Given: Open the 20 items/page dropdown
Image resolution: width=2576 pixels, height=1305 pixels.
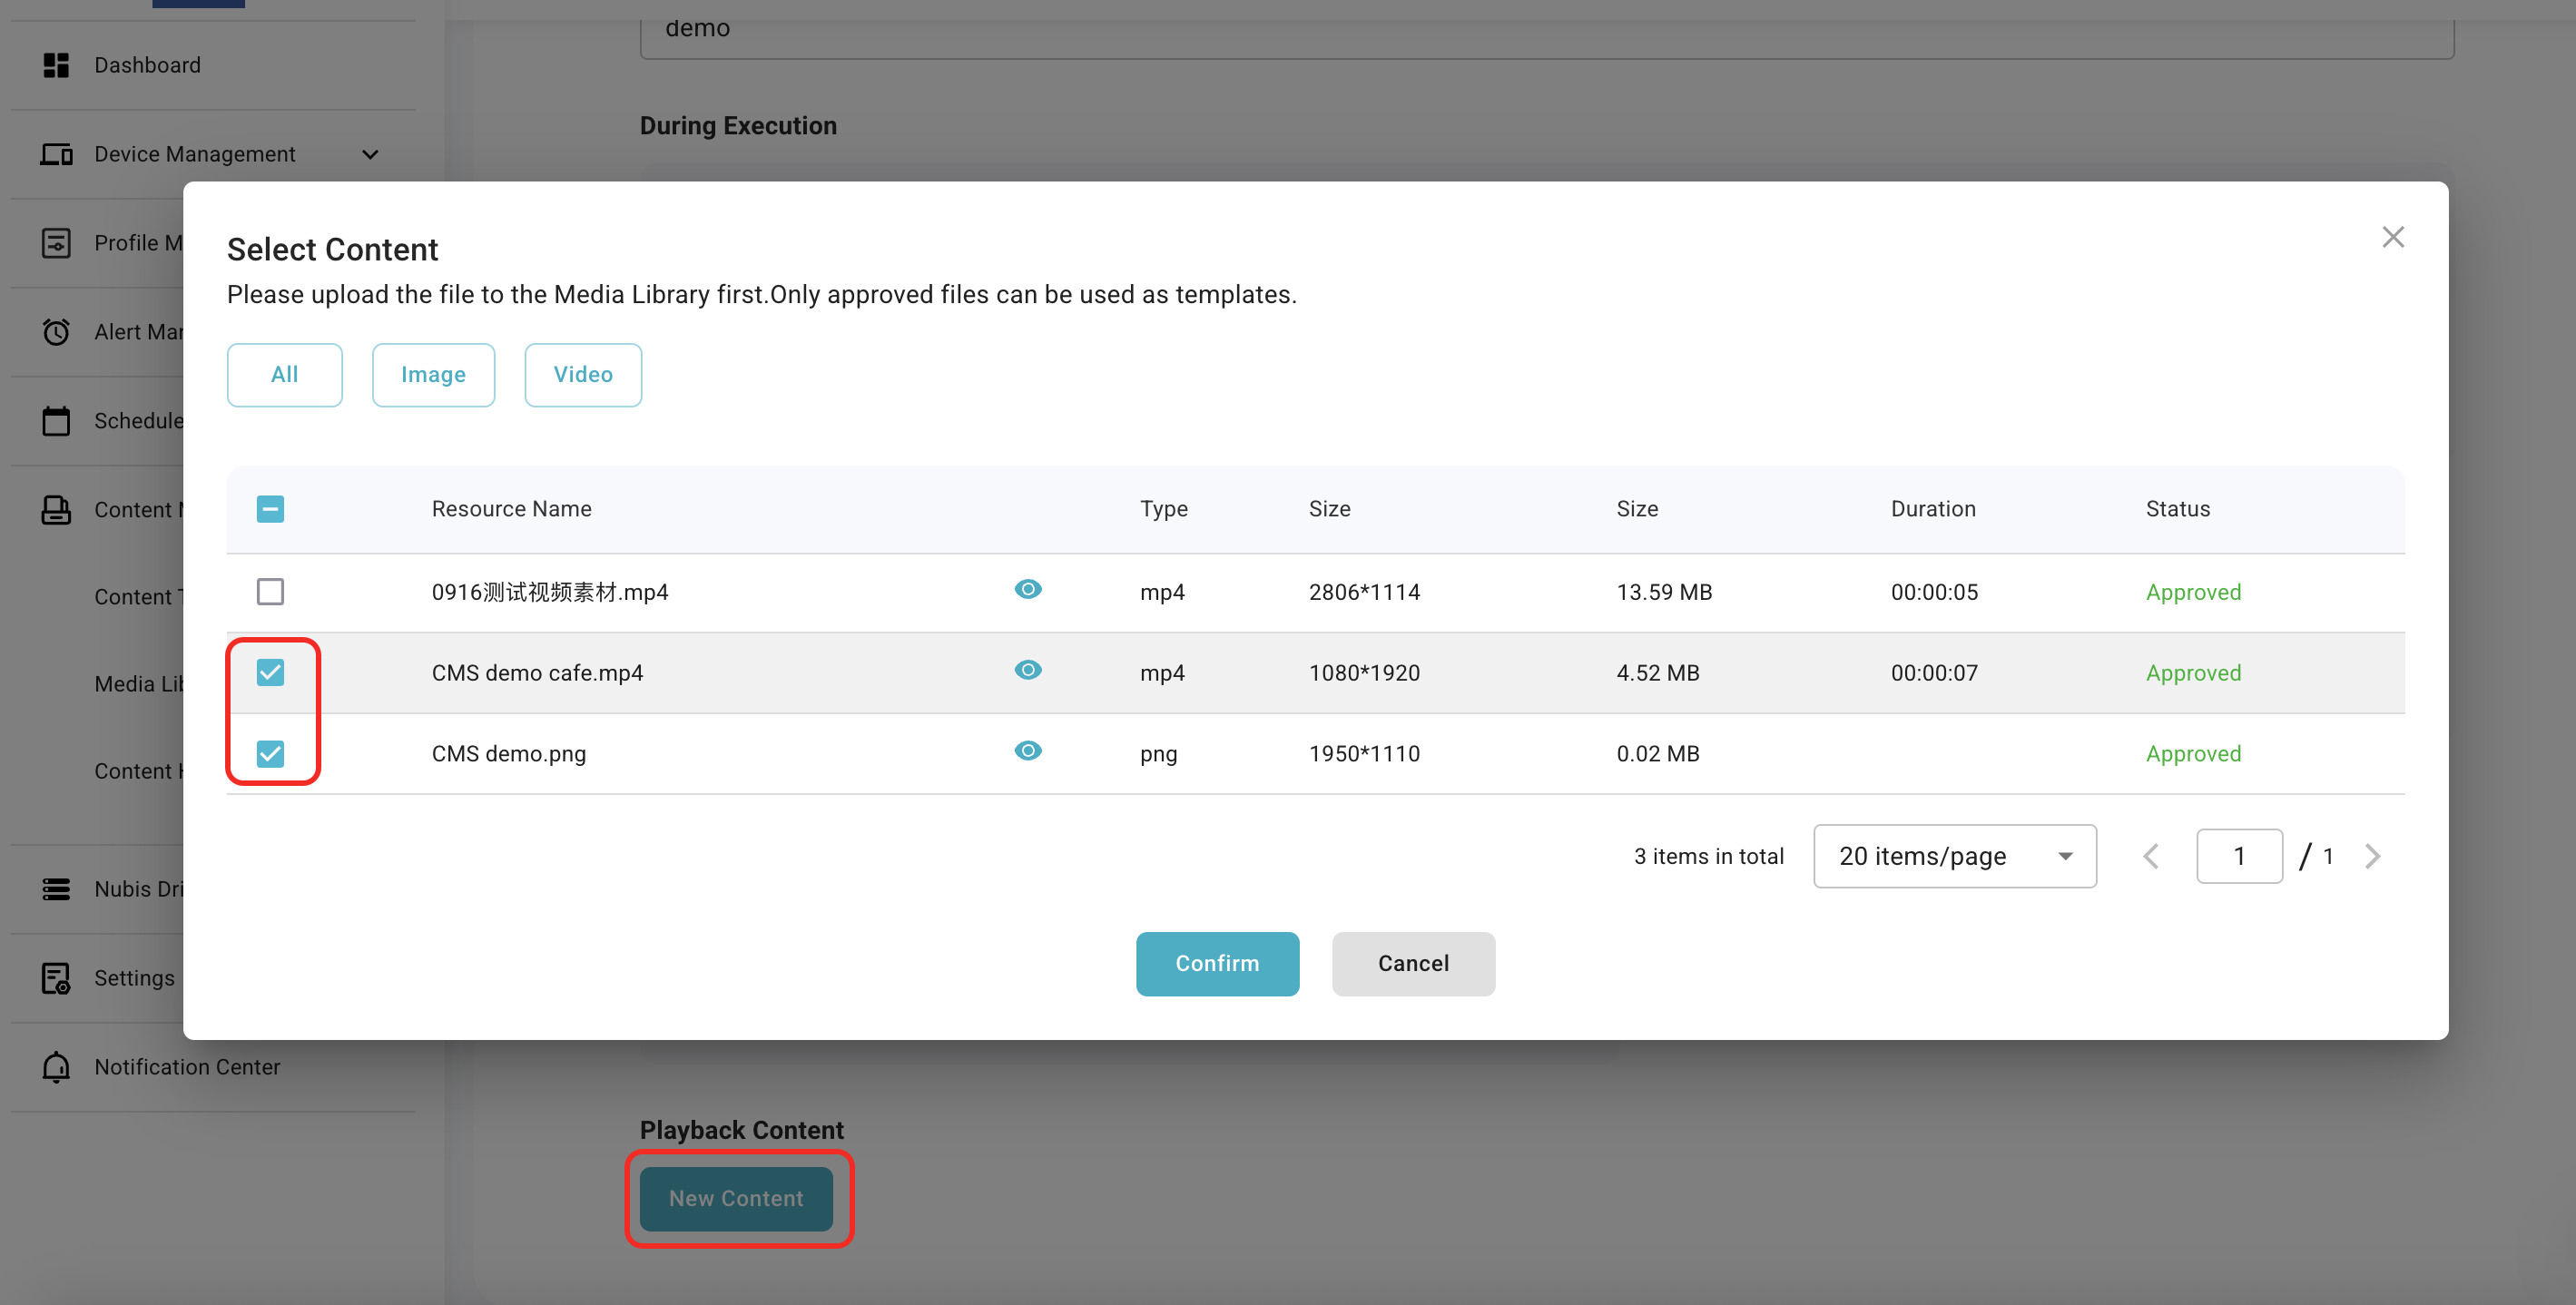Looking at the screenshot, I should click(x=1954, y=856).
